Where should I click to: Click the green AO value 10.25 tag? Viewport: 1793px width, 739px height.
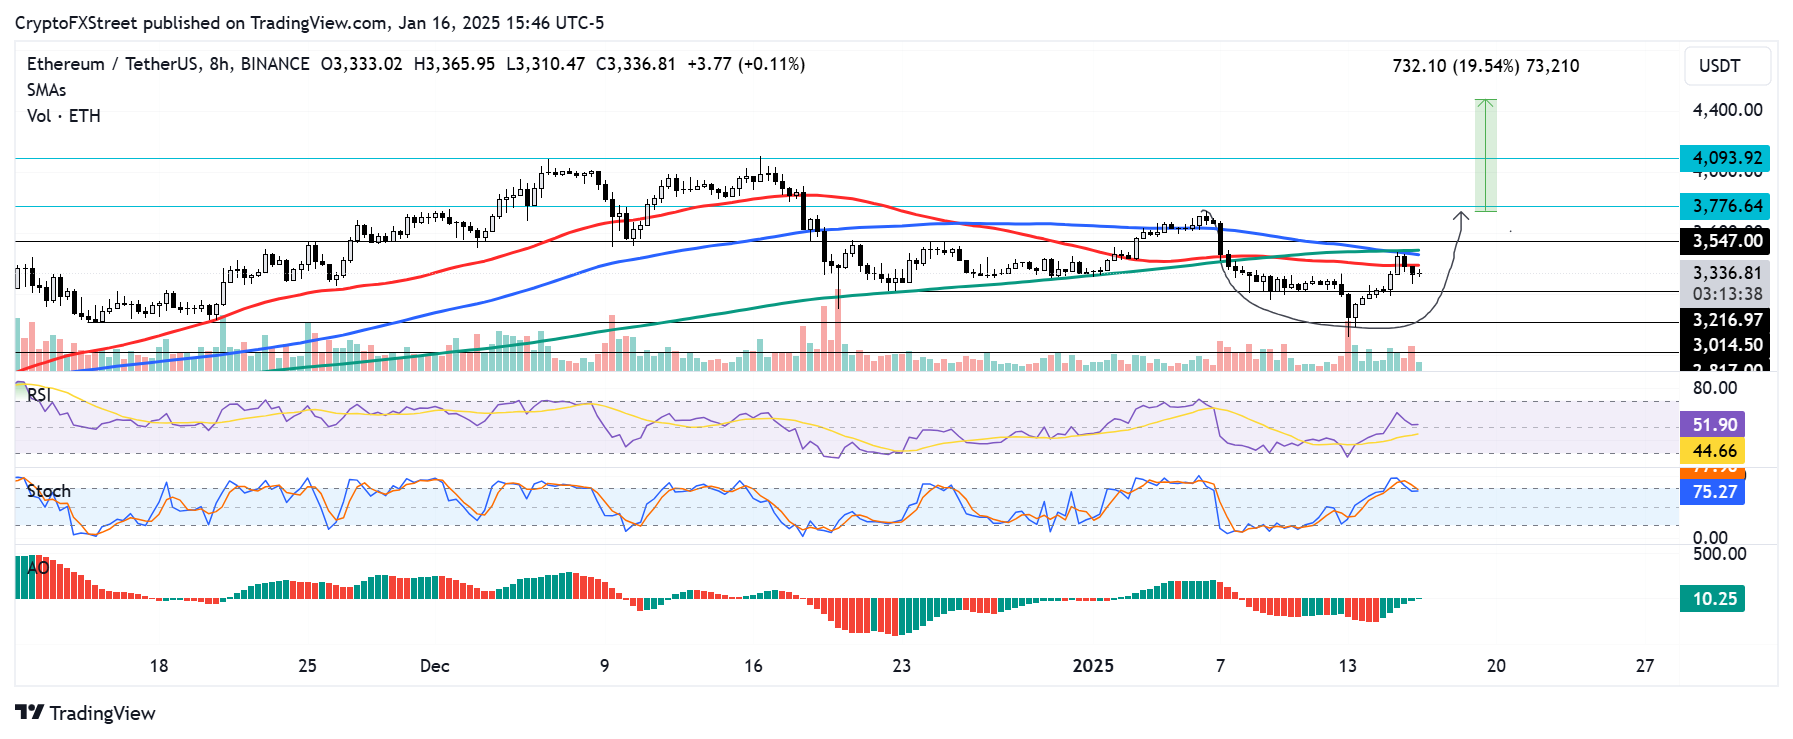(x=1713, y=599)
